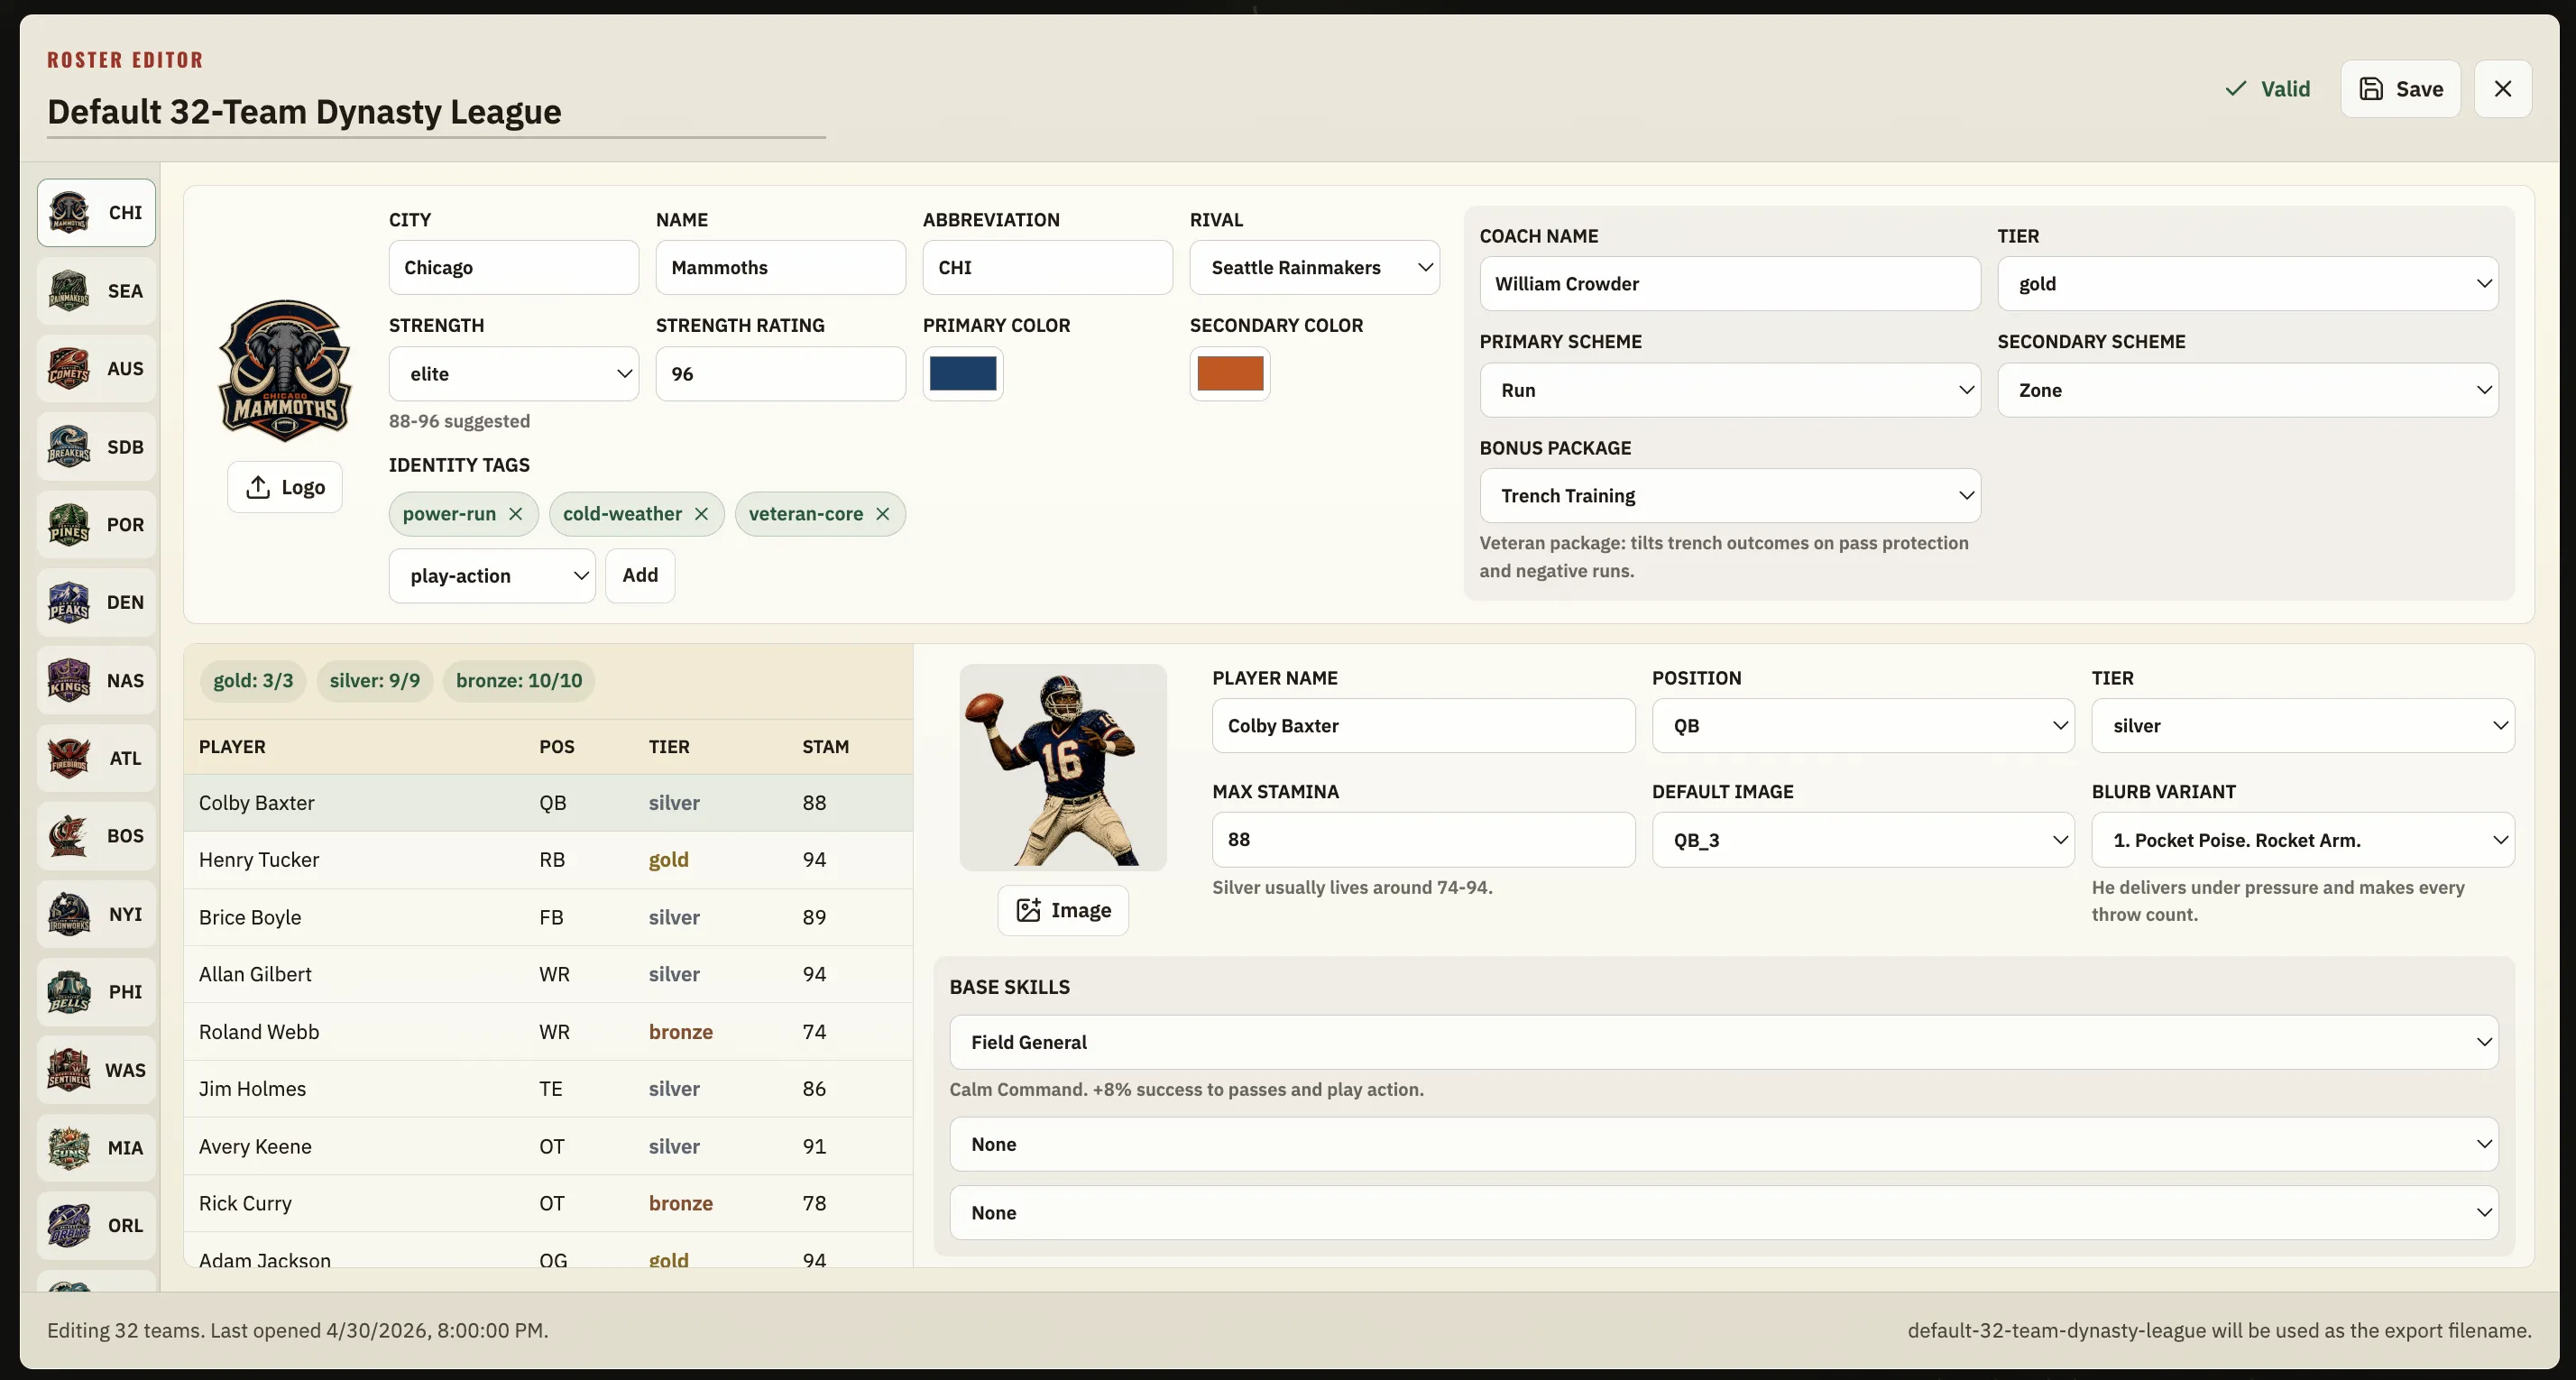The height and width of the screenshot is (1380, 2576).
Task: Click the large Chicago Mammoths logo image
Action: tap(285, 371)
